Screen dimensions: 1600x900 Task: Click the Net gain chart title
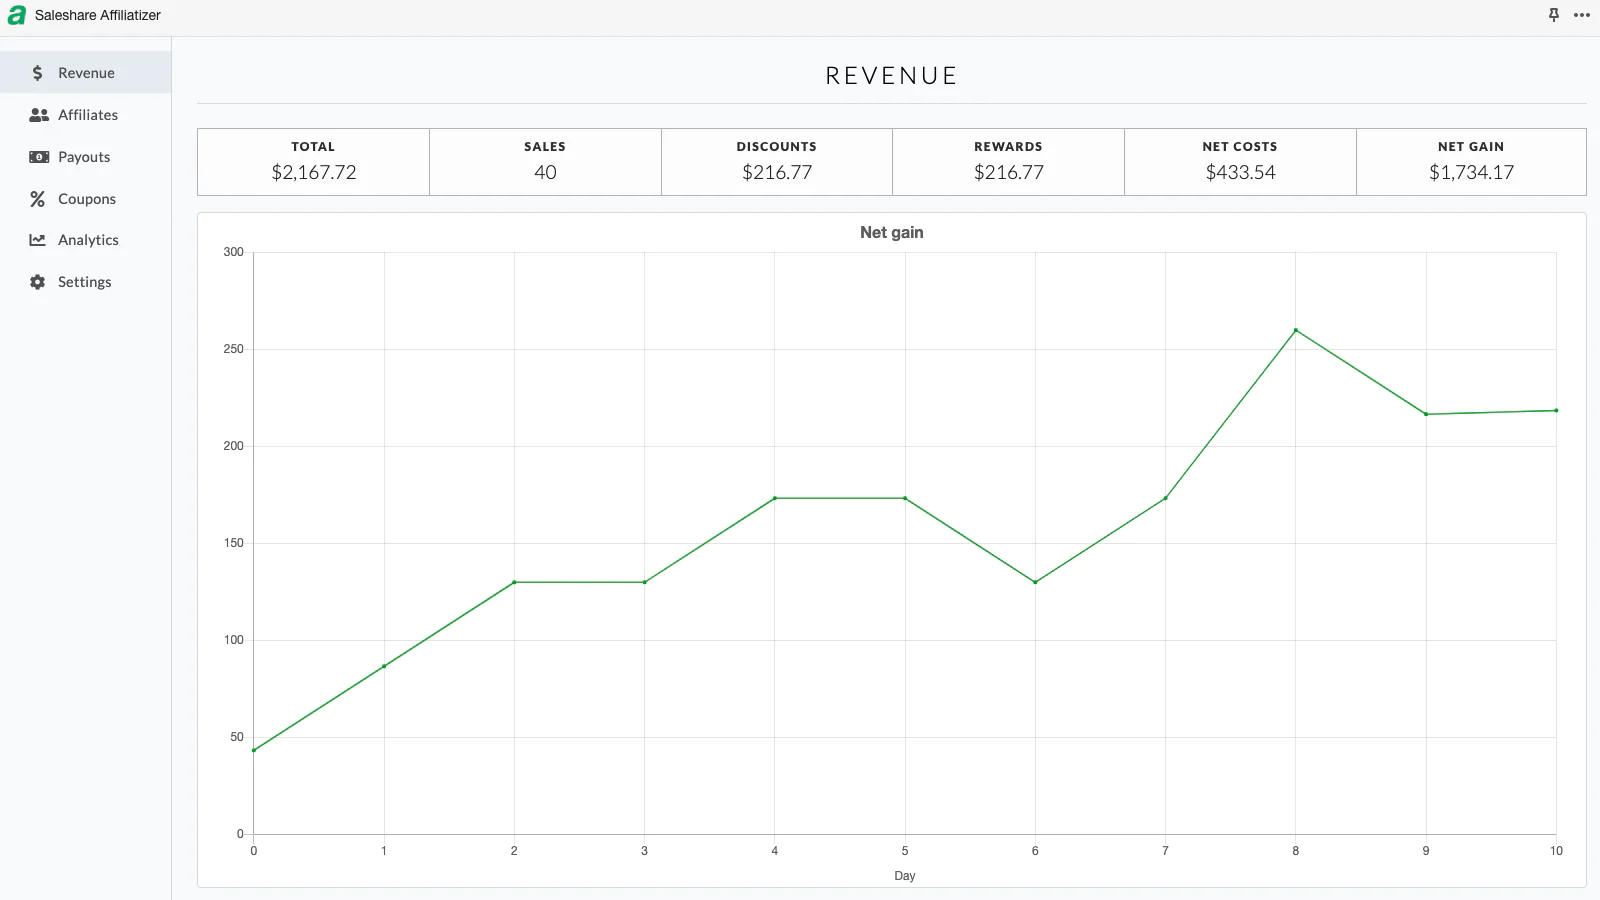(891, 232)
